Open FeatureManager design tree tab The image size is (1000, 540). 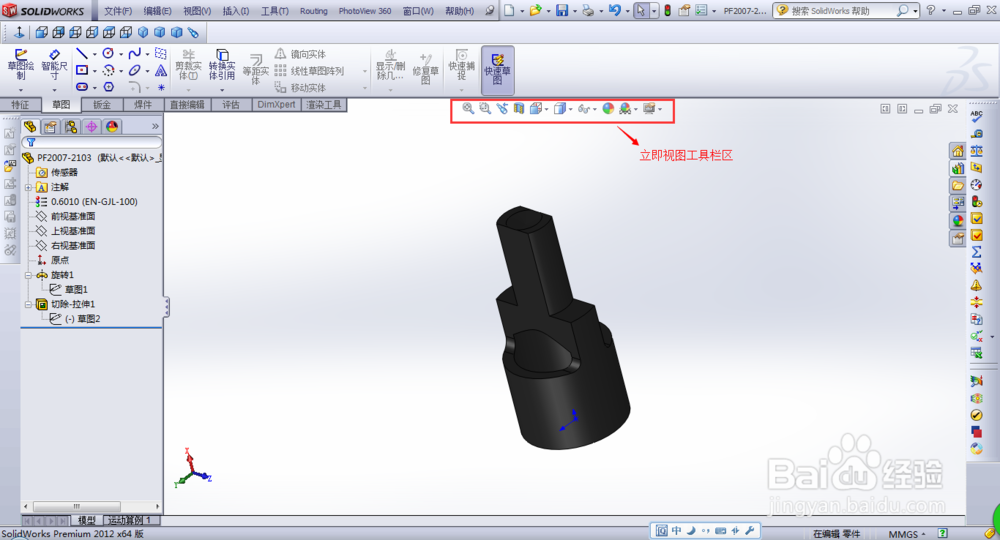pyautogui.click(x=30, y=126)
